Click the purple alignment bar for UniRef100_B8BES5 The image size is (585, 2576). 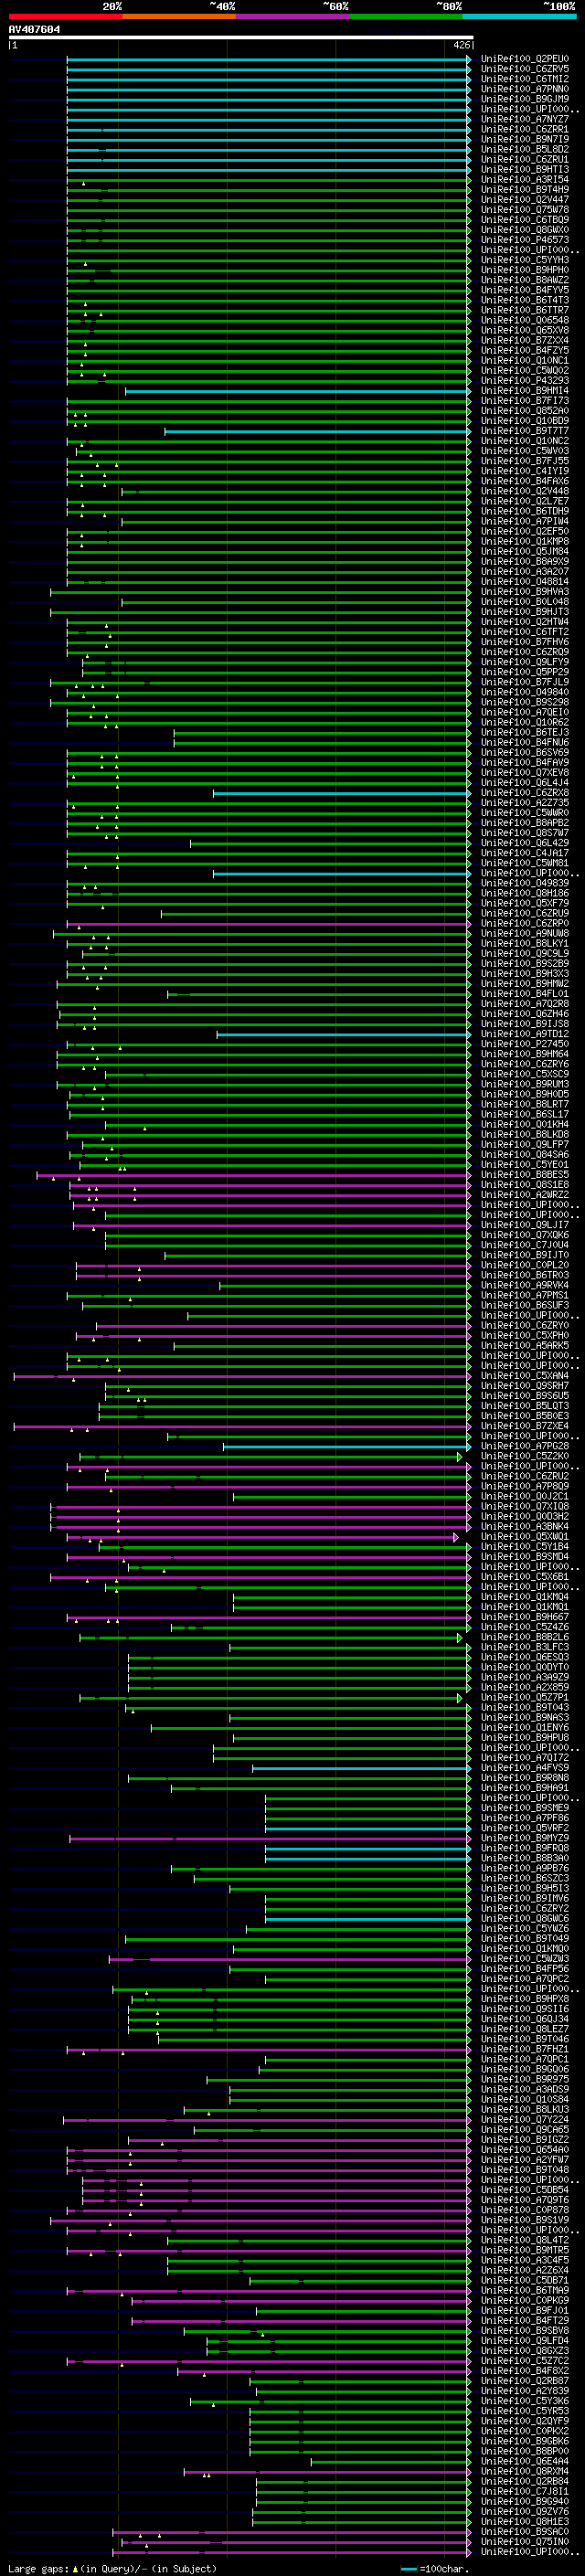(254, 1175)
